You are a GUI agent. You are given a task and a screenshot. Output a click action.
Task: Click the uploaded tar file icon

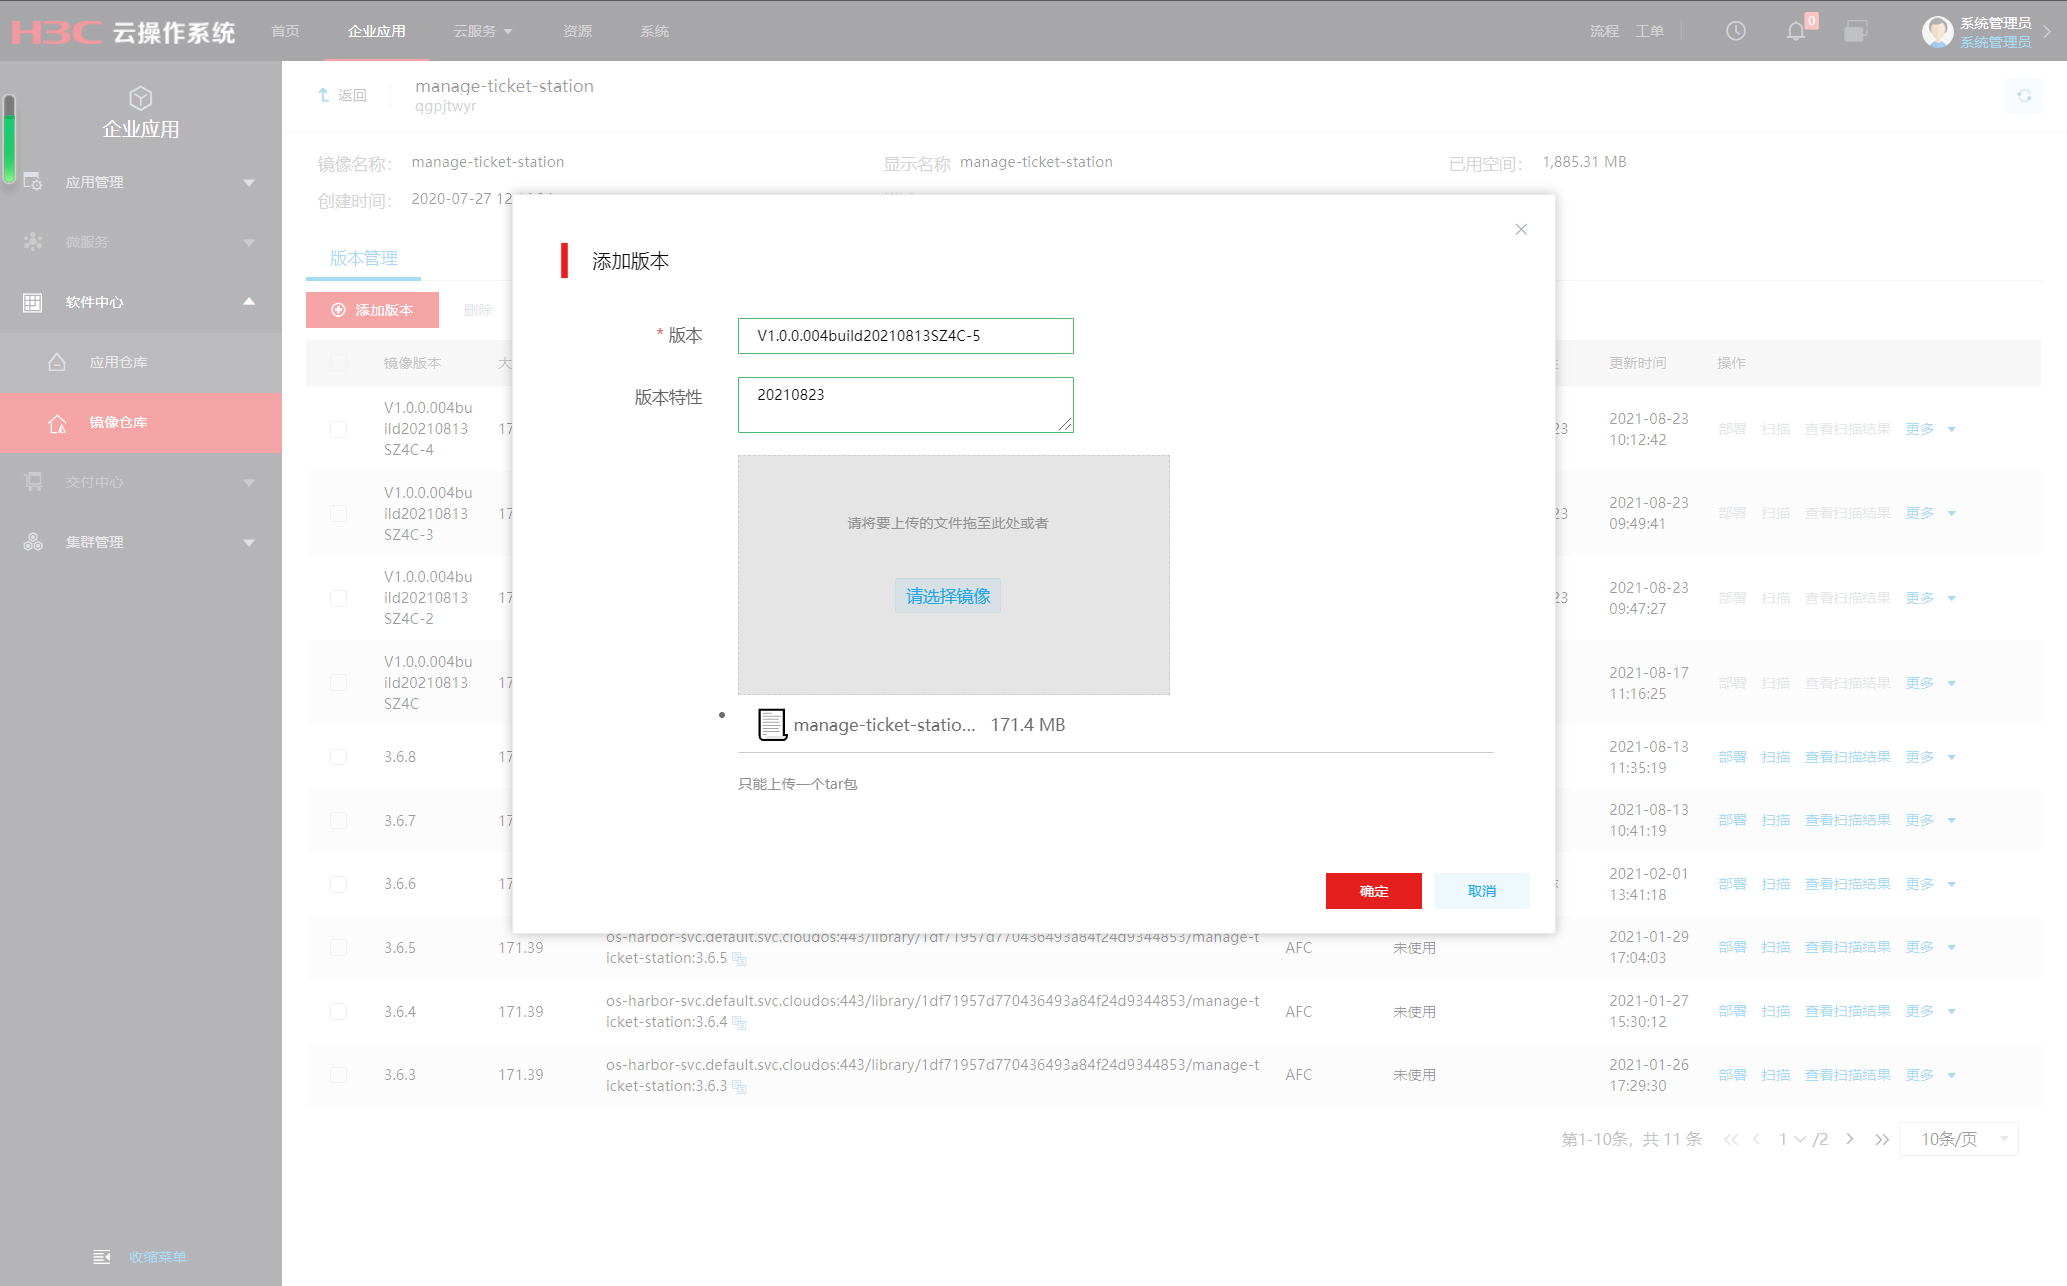[x=772, y=724]
